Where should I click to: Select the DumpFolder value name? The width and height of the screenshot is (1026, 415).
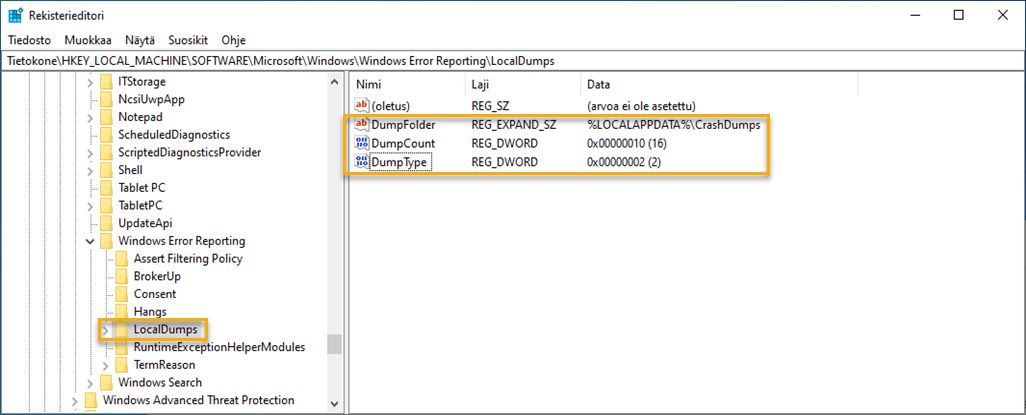403,124
